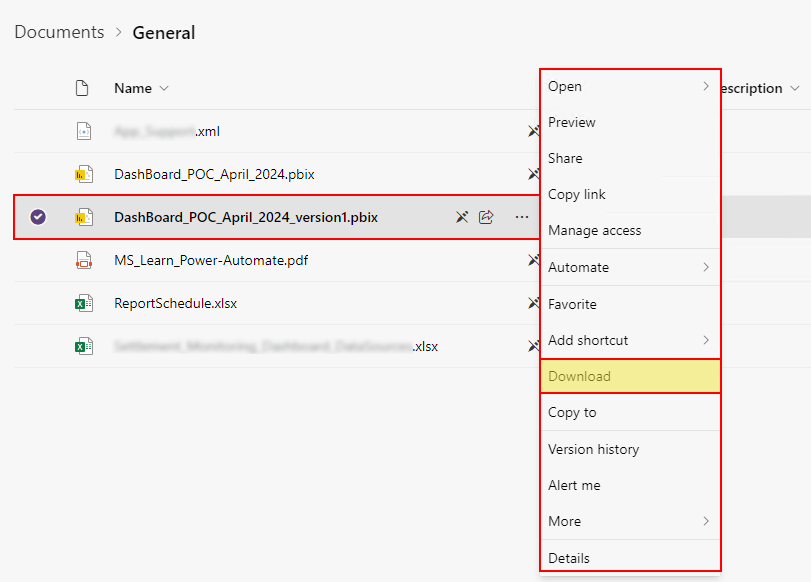811x582 pixels.
Task: Expand the More submenu
Action: (x=706, y=521)
